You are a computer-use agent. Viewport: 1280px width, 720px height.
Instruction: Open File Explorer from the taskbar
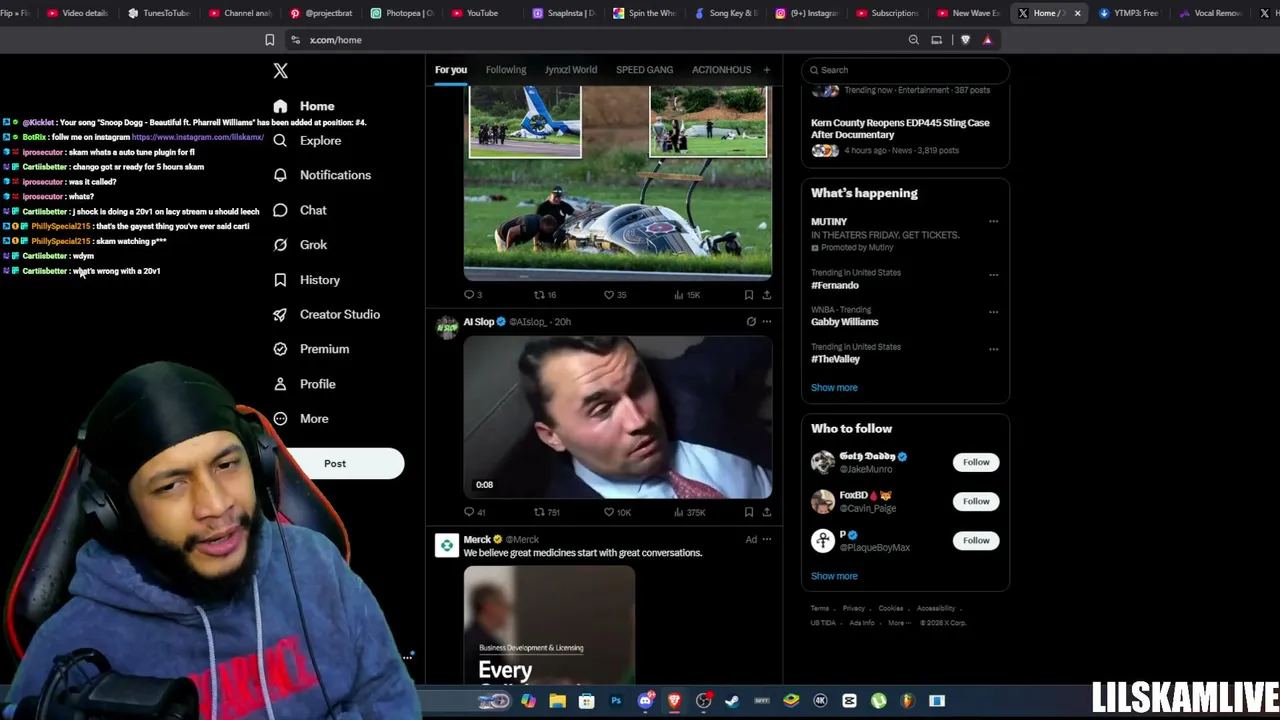(x=557, y=701)
